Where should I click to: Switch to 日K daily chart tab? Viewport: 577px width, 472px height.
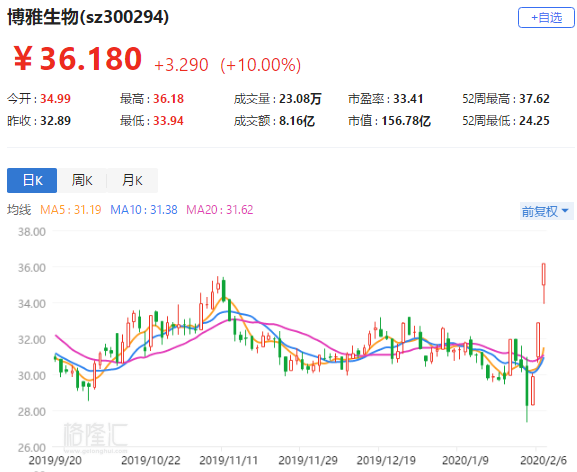(x=32, y=180)
